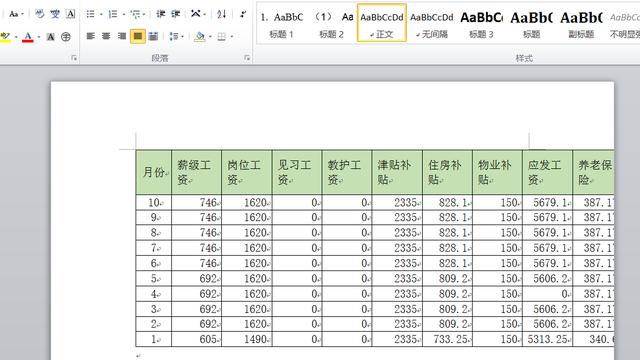Toggle Center alignment
Screen dimensions: 640x360
(106, 36)
